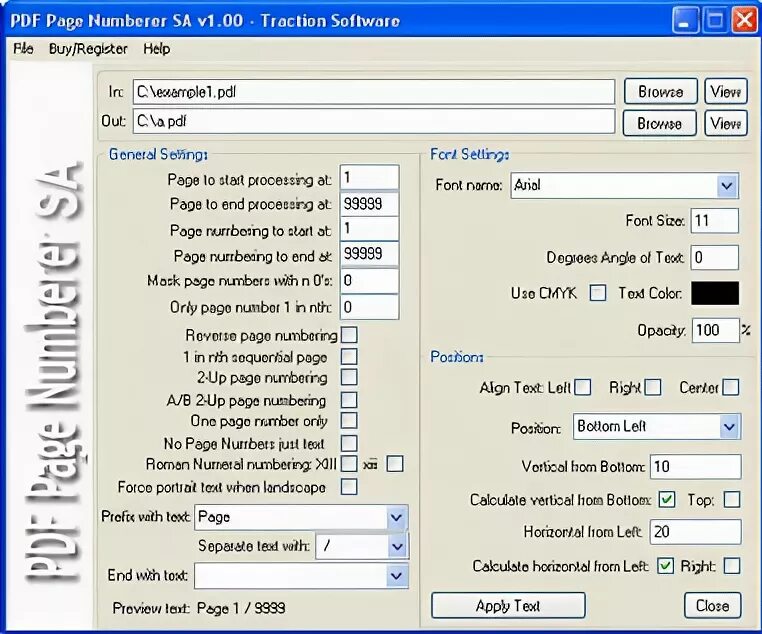Open the Prefix with text dropdown arrow
The image size is (762, 634).
click(x=397, y=518)
